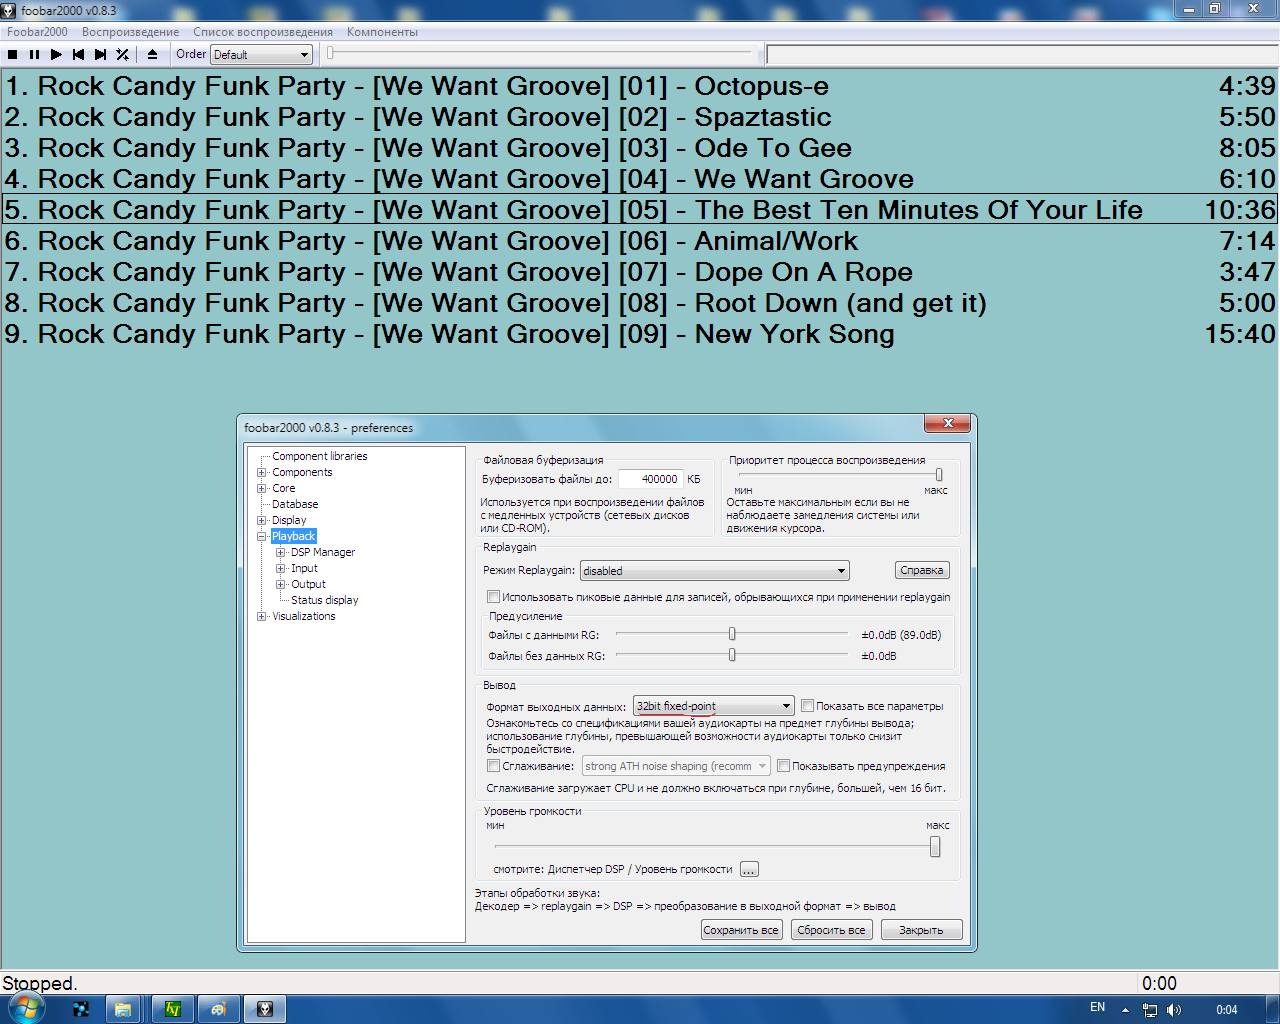1280x1024 pixels.
Task: Open the 'Воспроизведение' menu
Action: click(x=131, y=32)
